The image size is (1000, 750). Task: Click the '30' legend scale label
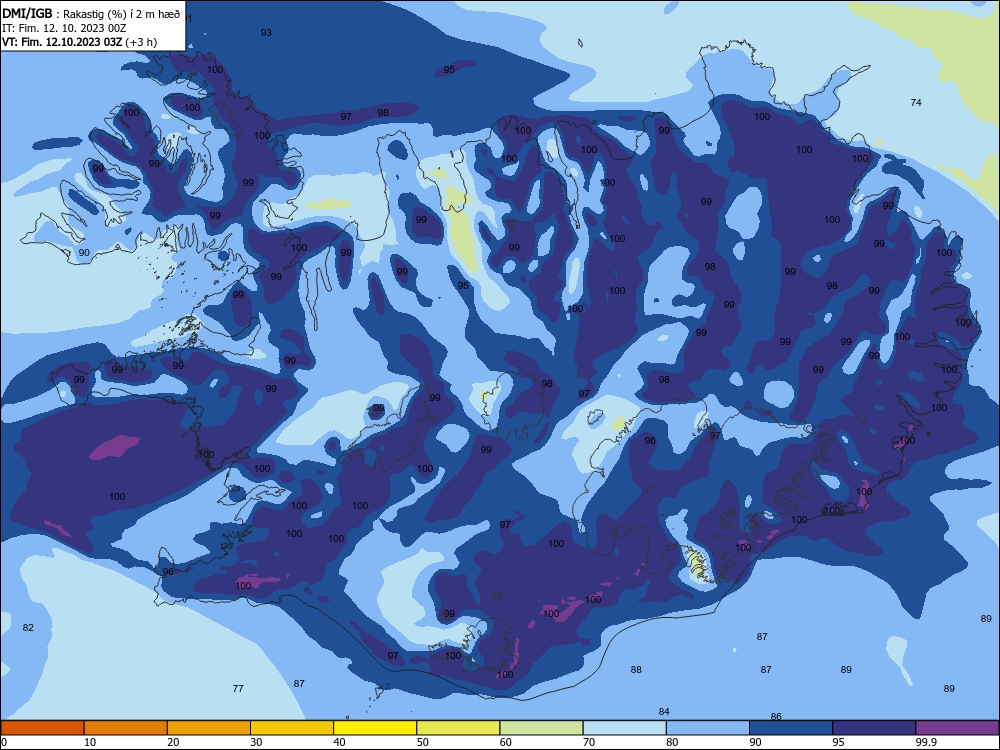(256, 742)
